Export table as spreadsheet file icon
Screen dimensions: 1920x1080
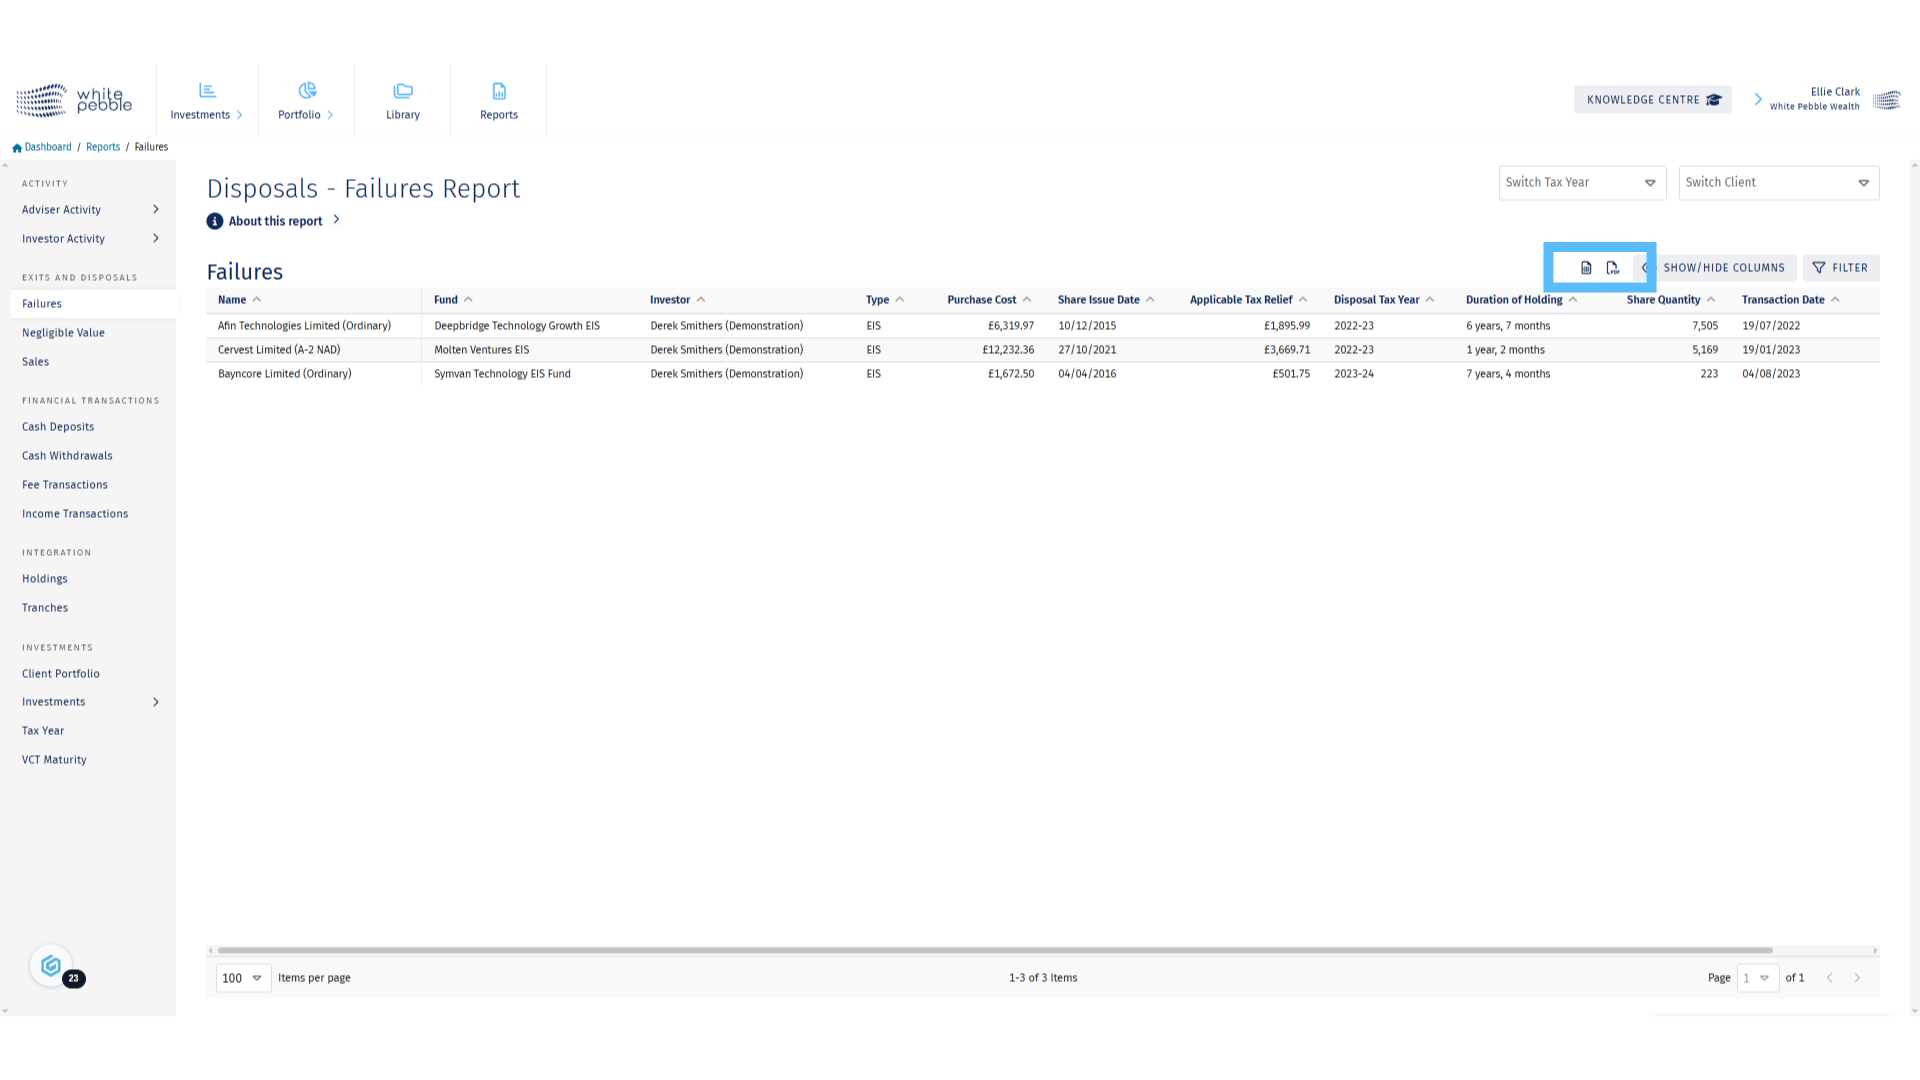point(1586,268)
